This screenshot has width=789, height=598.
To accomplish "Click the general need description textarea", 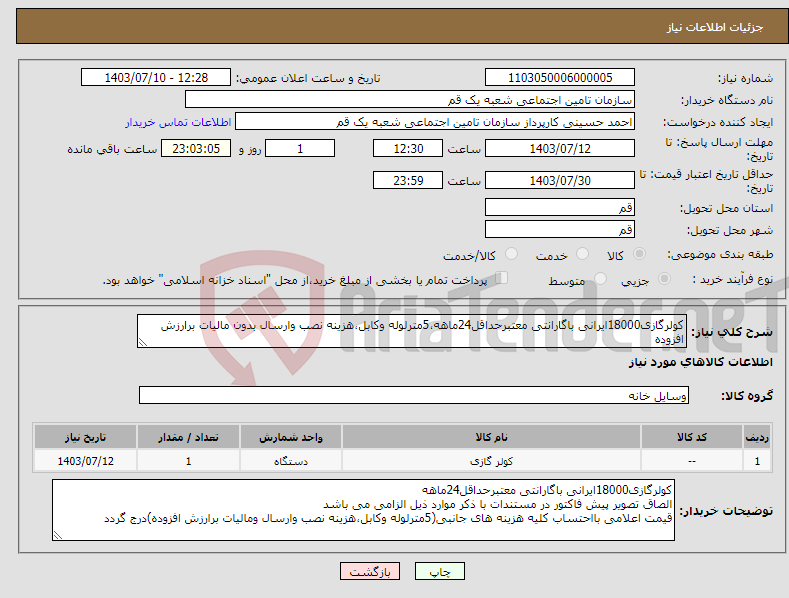I will click(x=412, y=331).
